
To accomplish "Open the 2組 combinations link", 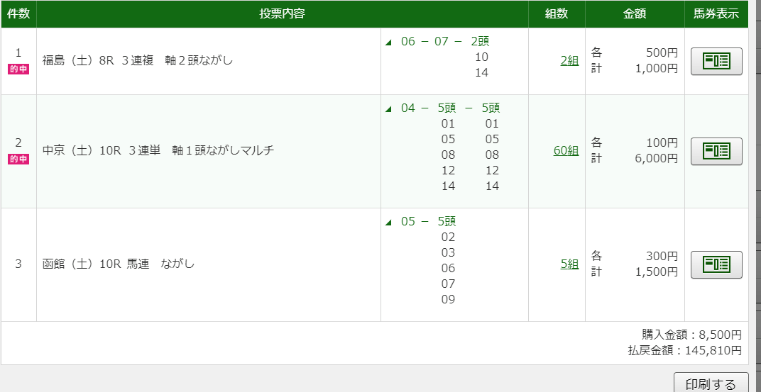I will coord(569,61).
